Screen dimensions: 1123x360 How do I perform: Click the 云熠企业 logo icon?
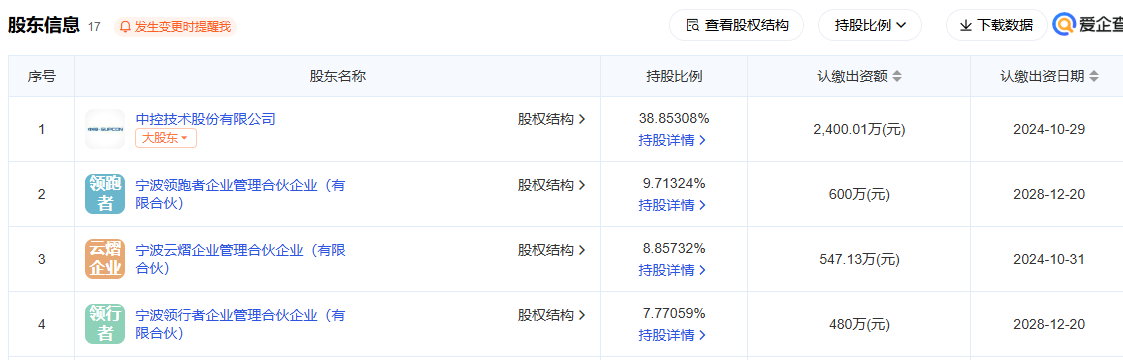105,259
